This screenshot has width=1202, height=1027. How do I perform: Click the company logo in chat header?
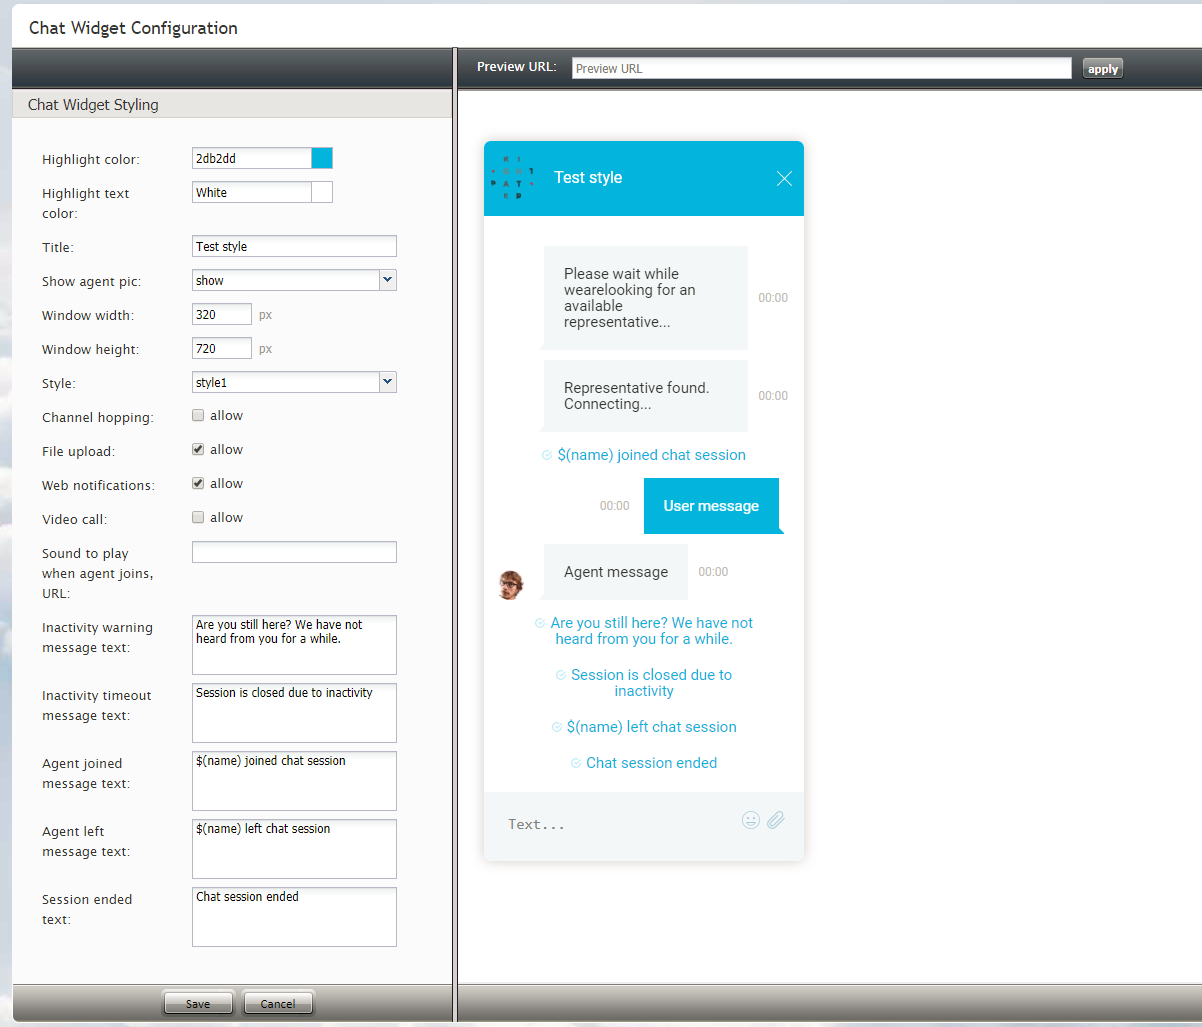coord(513,178)
